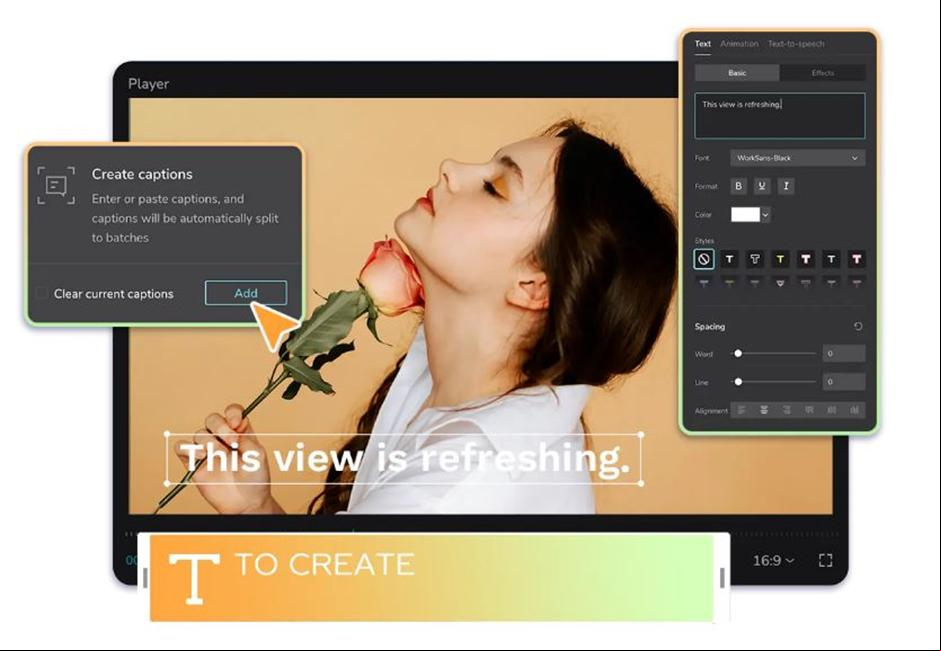This screenshot has height=651, width=941.
Task: Select the caption text box on the video
Action: [x=404, y=458]
